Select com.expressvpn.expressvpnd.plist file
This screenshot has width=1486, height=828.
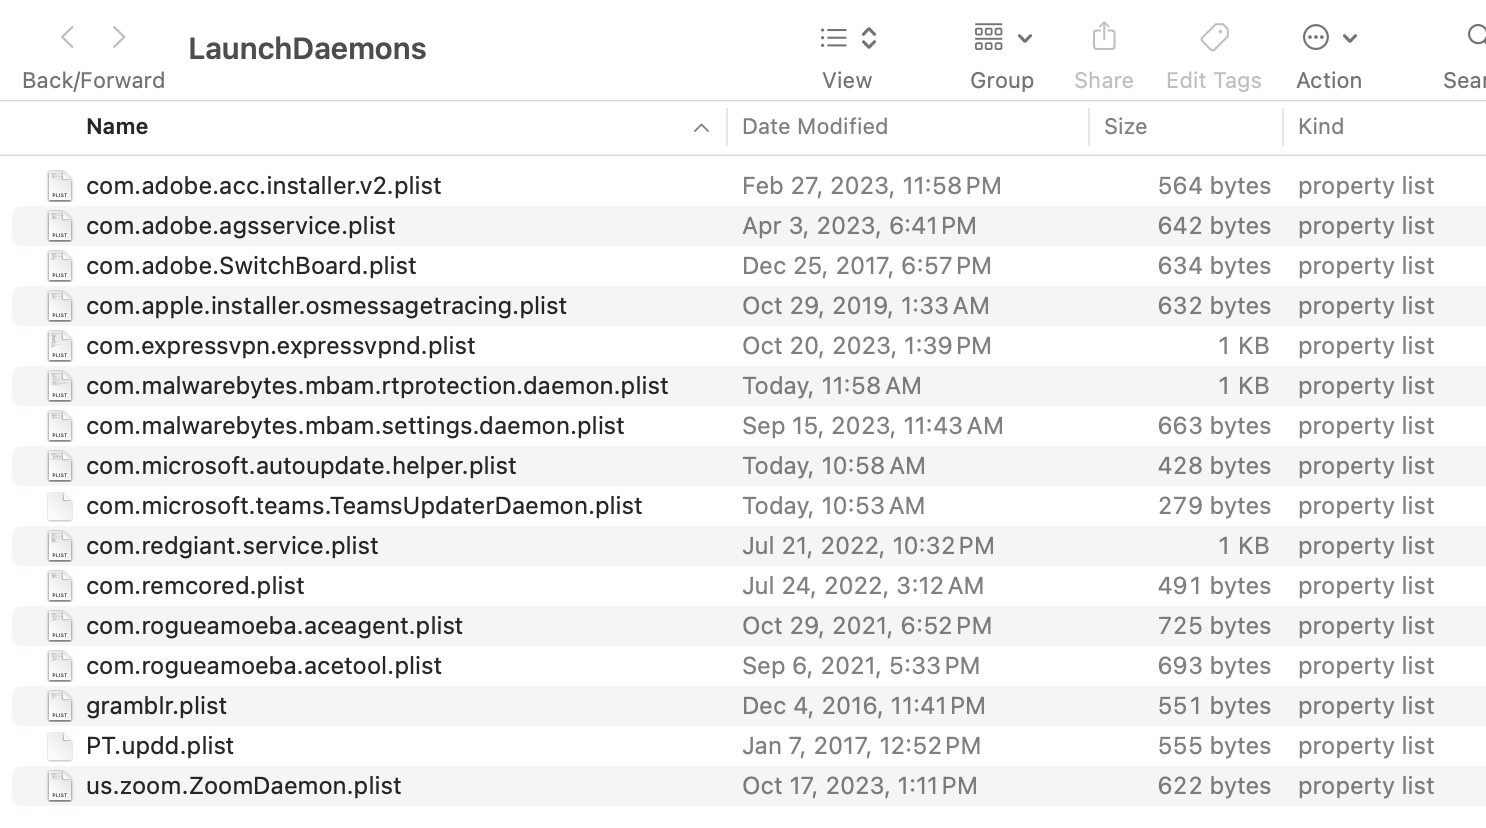tap(281, 346)
